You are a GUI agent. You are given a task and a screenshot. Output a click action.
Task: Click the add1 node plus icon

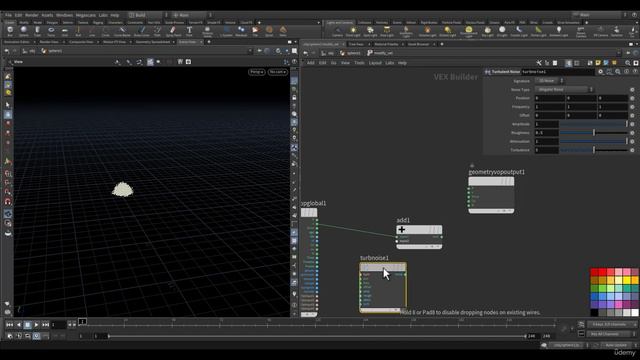pos(402,229)
